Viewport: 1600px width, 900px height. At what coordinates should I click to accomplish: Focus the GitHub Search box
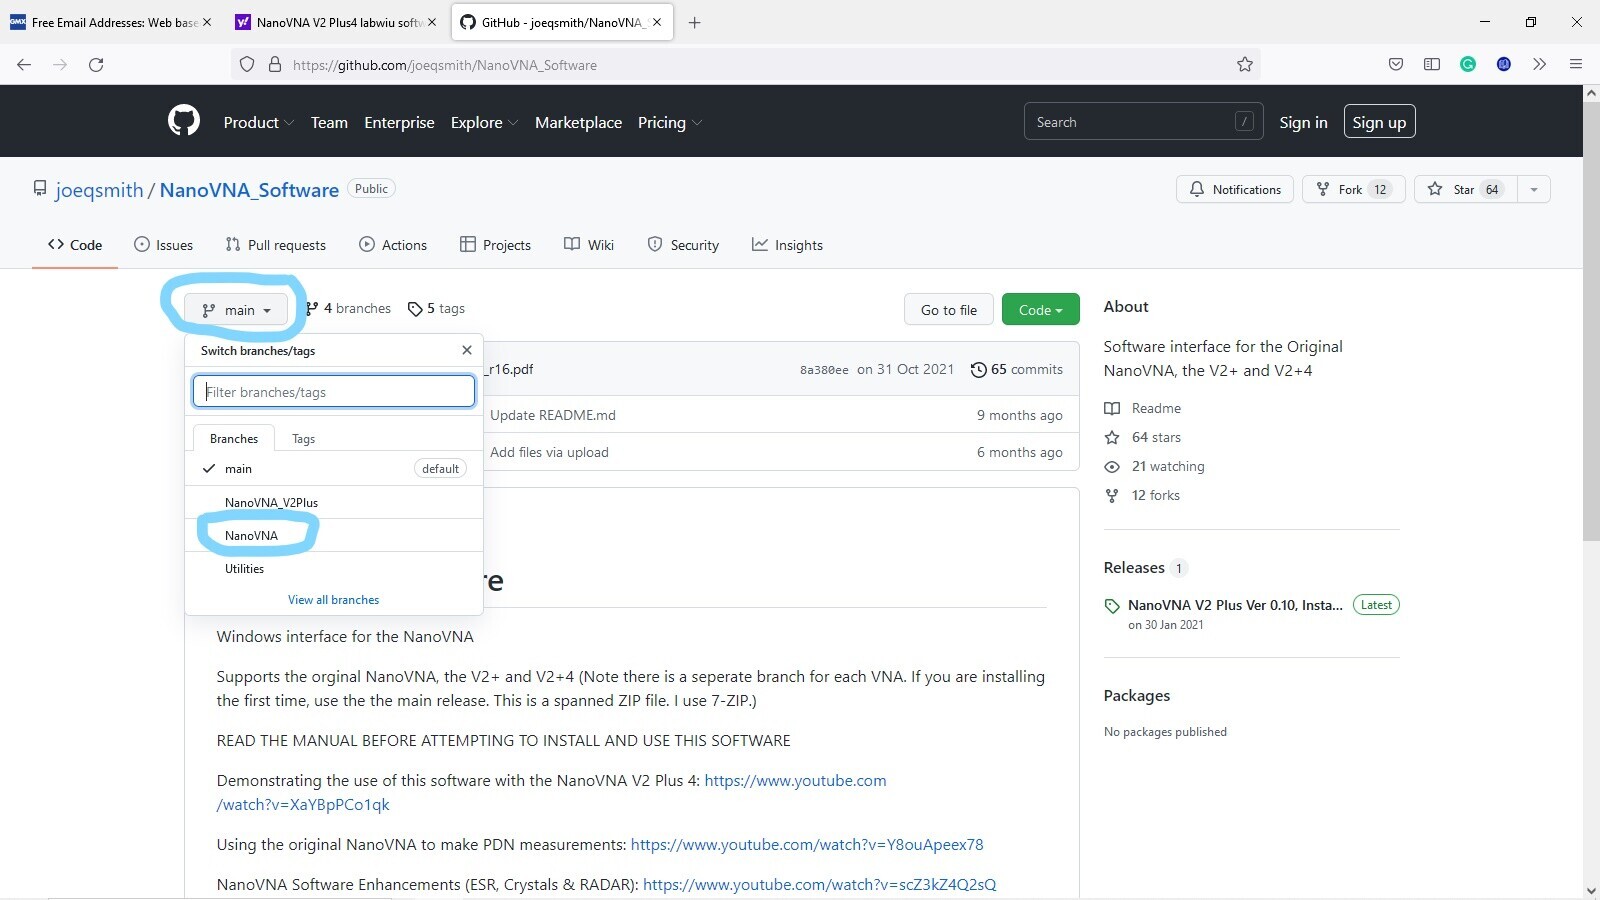(x=1143, y=121)
